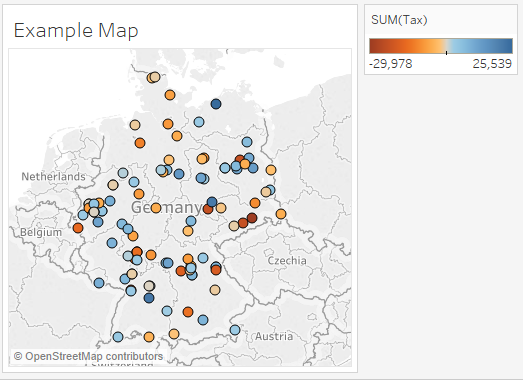
Task: Click the Czechia map label
Action: click(x=287, y=261)
